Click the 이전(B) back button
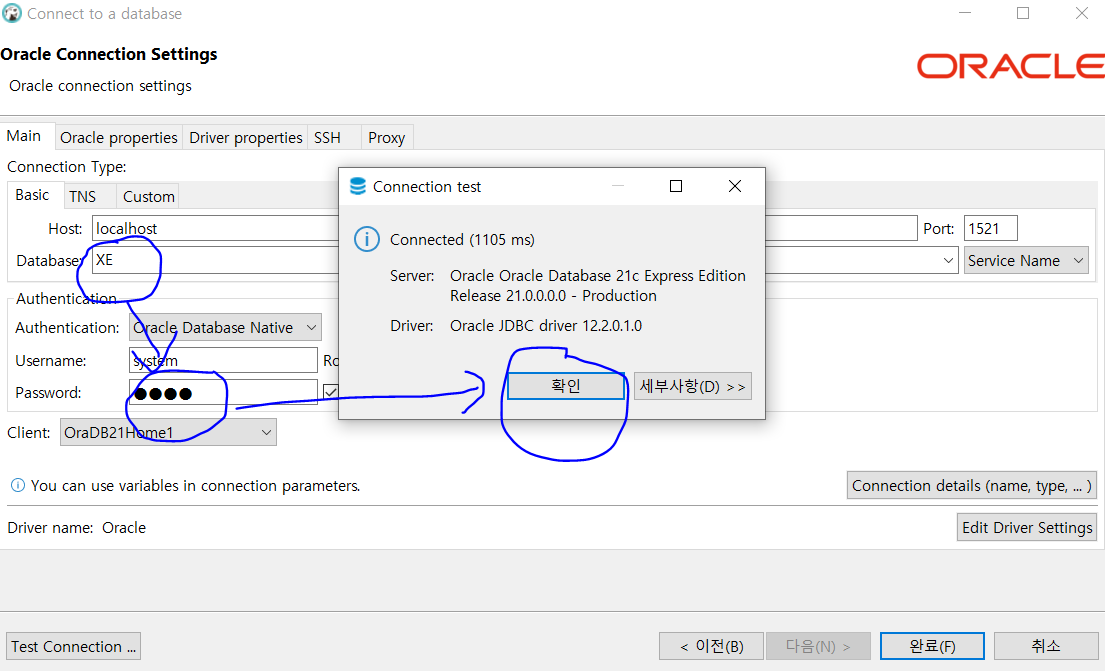 pos(711,646)
